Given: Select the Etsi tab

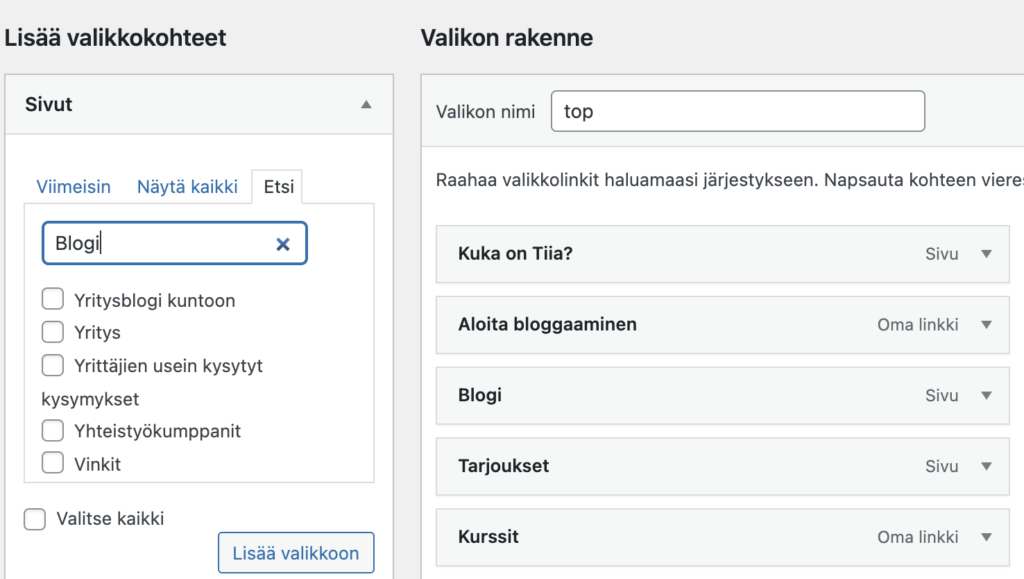Looking at the screenshot, I should coord(279,187).
